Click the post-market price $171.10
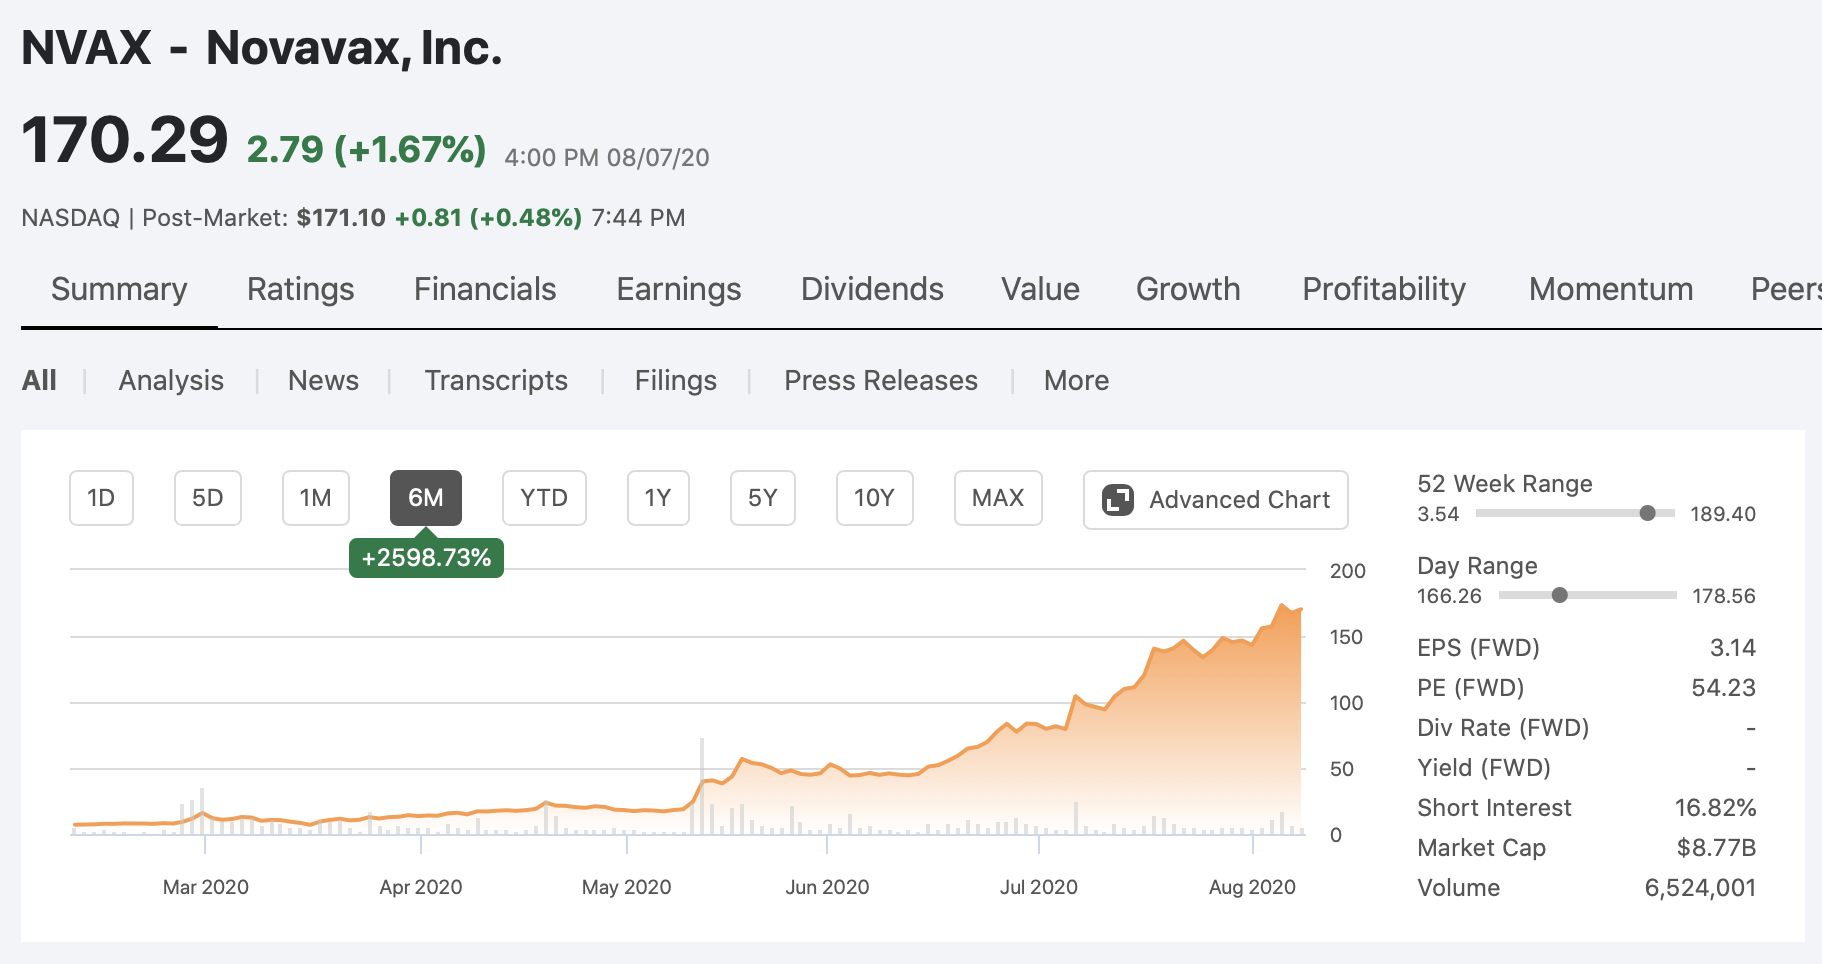This screenshot has width=1822, height=964. click(x=341, y=217)
